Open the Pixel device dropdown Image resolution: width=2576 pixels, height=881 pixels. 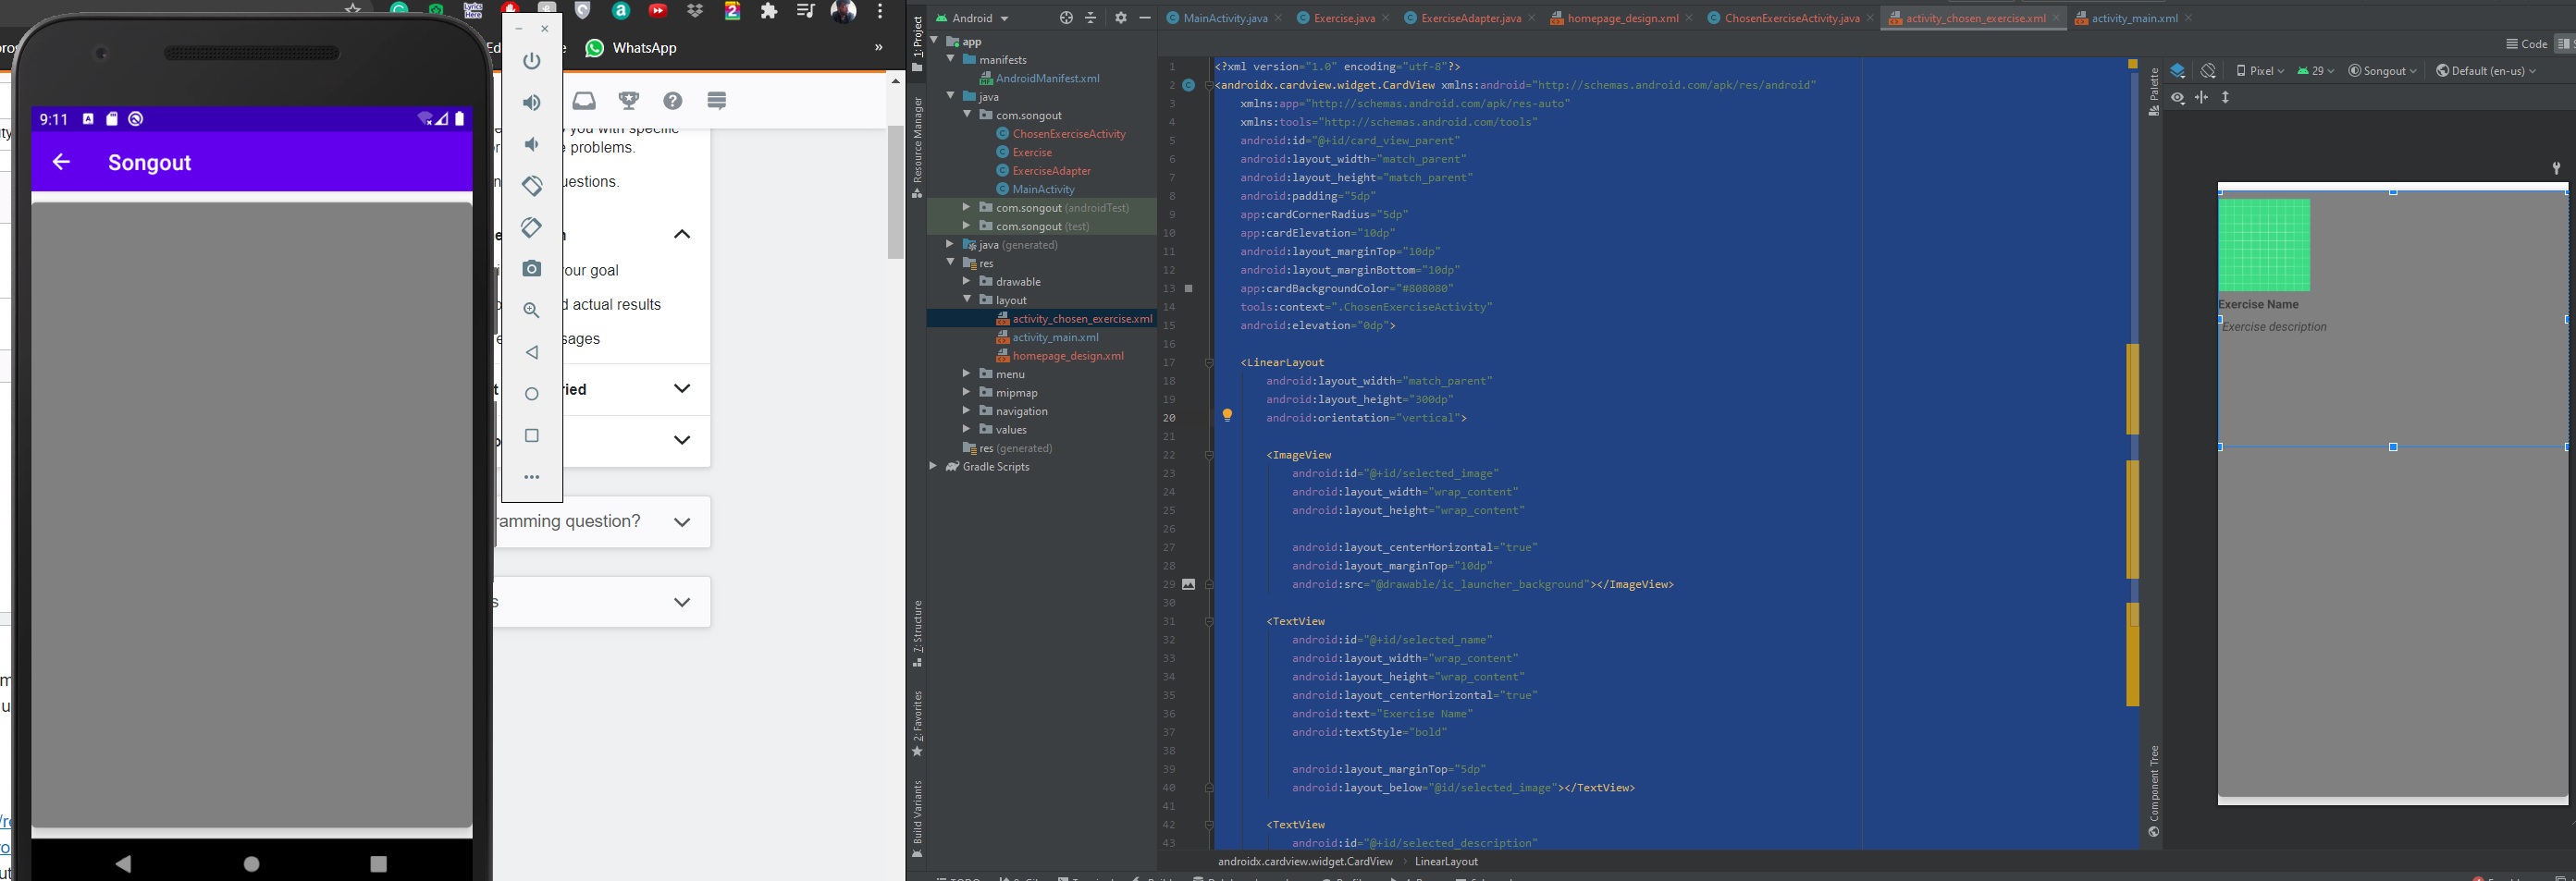tap(2259, 70)
